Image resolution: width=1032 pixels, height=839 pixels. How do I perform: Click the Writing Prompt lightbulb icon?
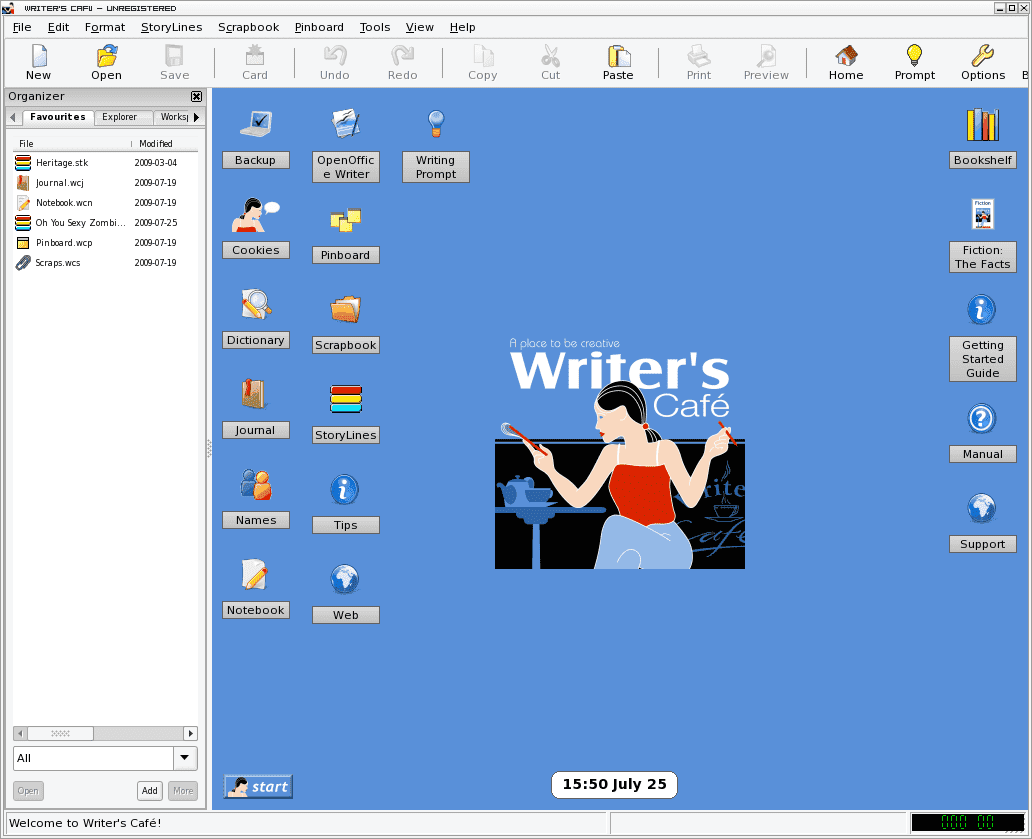pos(436,123)
